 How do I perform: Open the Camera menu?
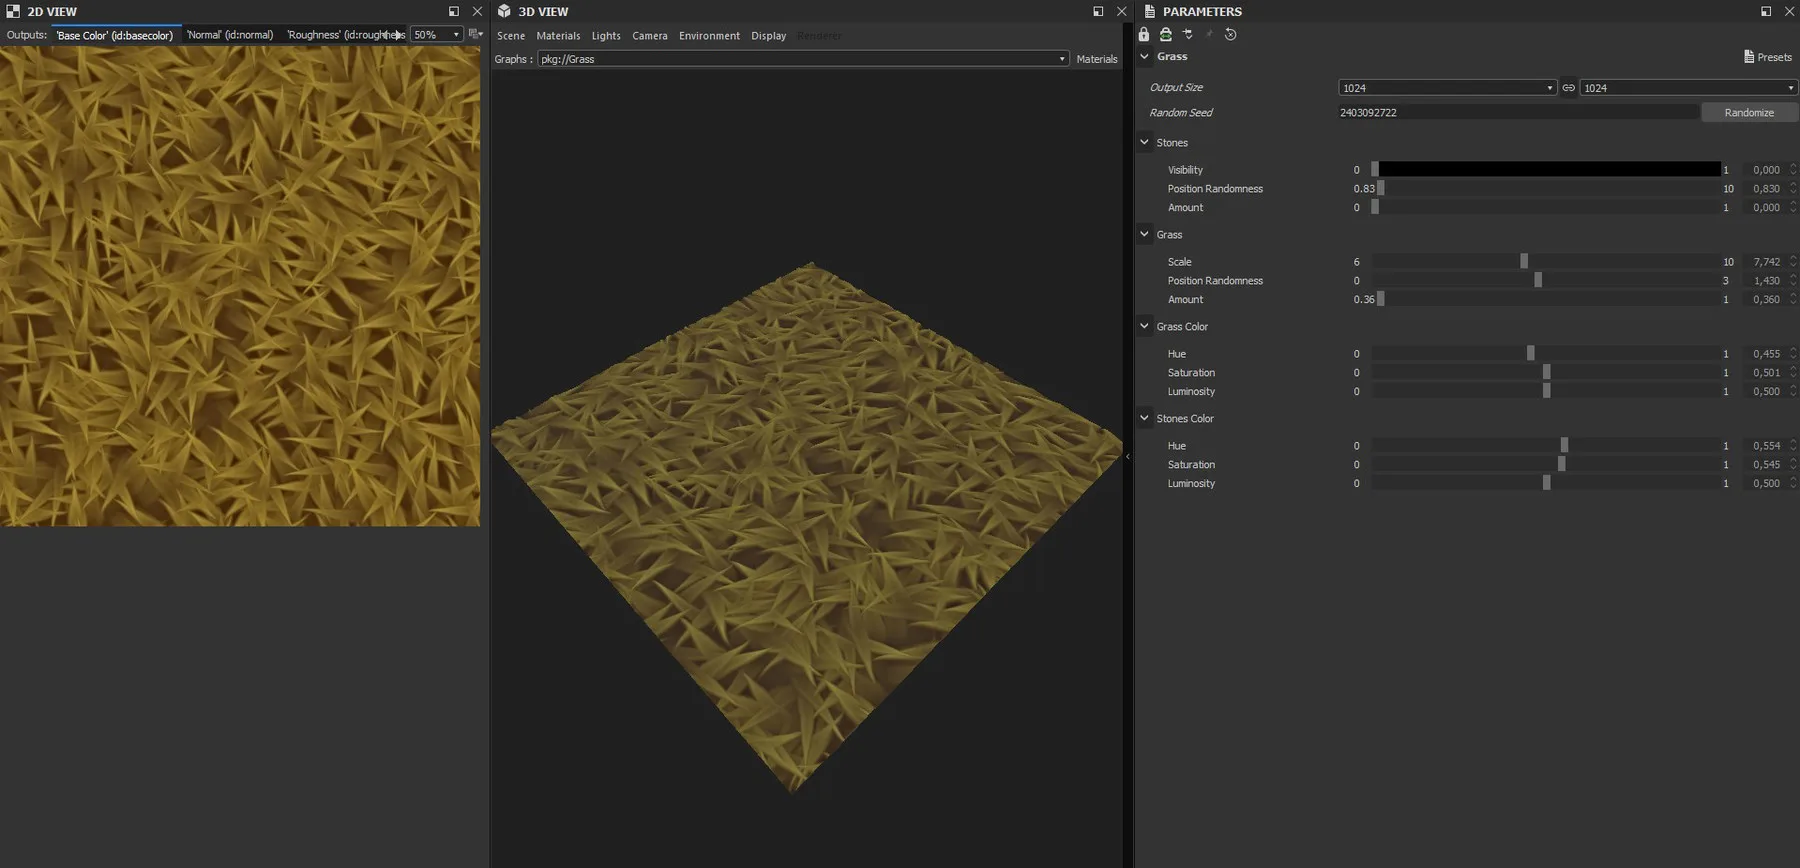pos(650,36)
